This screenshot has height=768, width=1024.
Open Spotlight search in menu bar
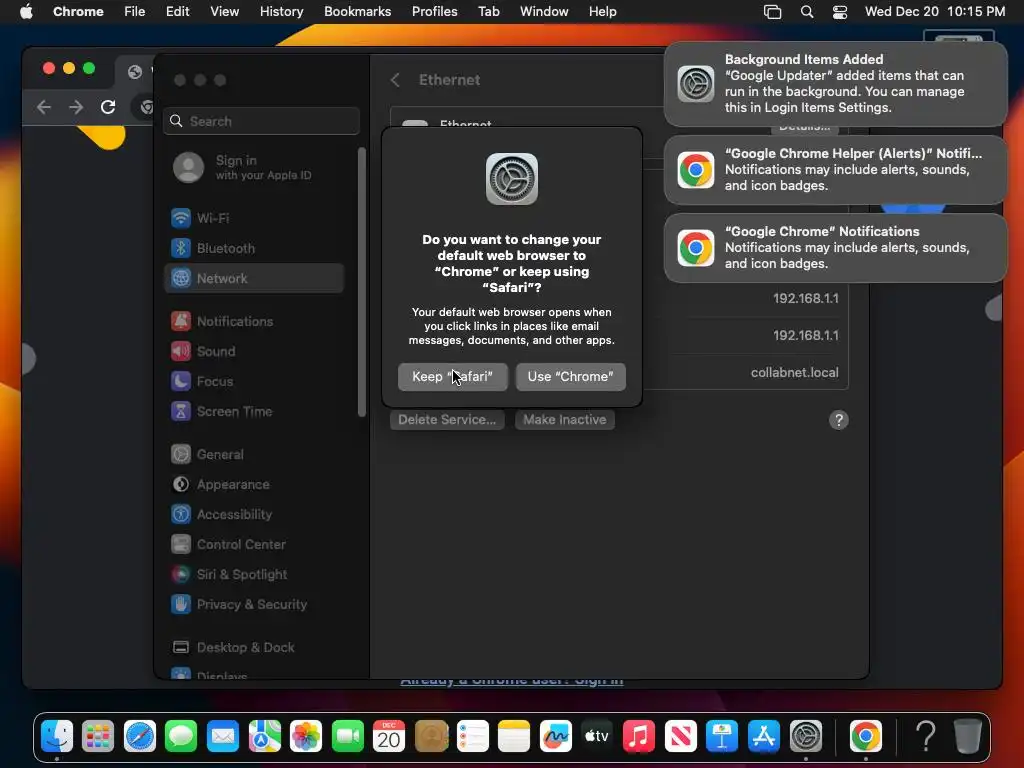coord(807,12)
